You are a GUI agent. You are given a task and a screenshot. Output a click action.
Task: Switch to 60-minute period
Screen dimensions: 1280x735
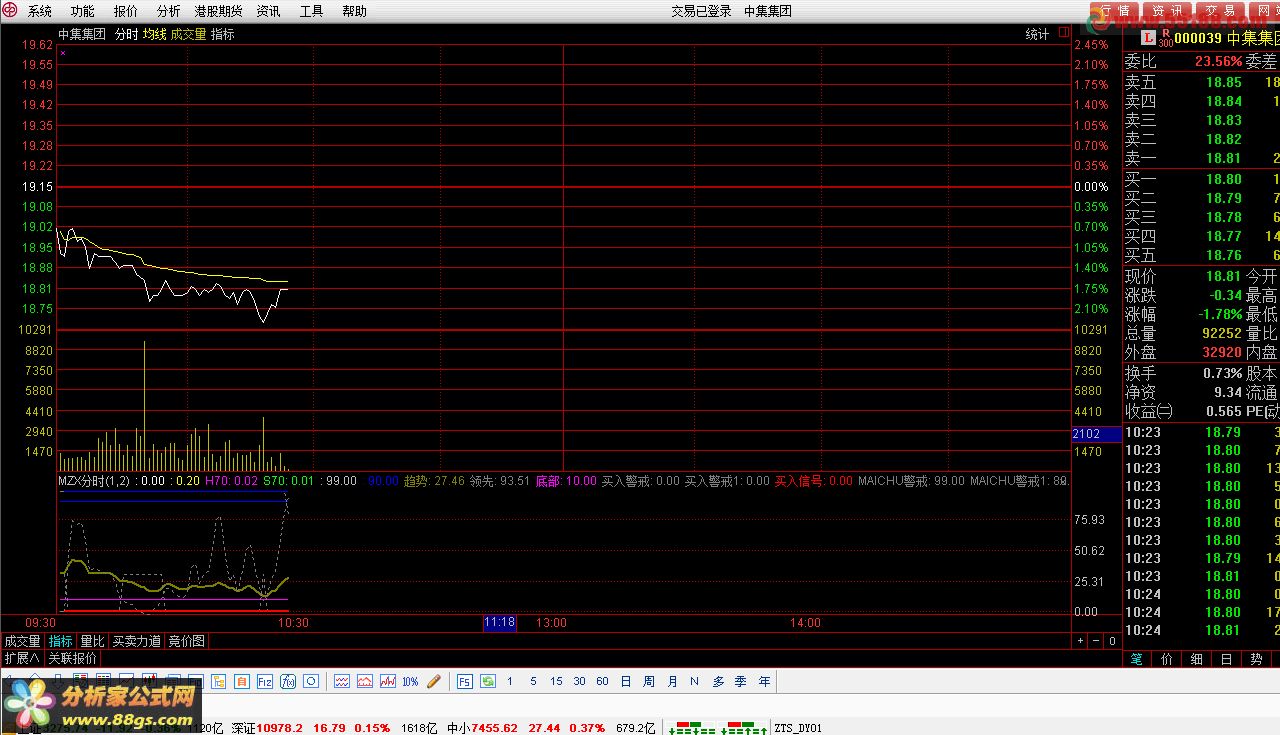(x=602, y=681)
